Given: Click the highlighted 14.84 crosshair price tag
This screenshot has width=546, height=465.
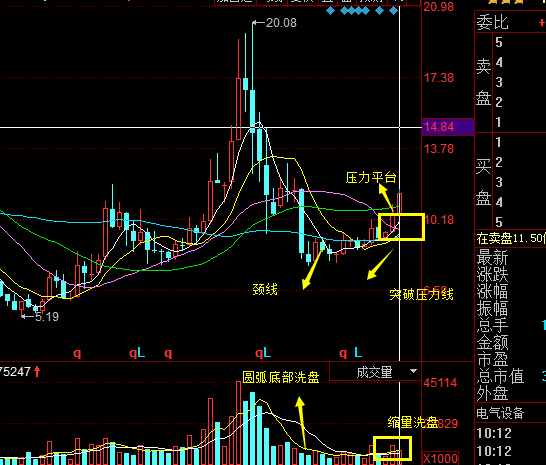Looking at the screenshot, I should 448,127.
